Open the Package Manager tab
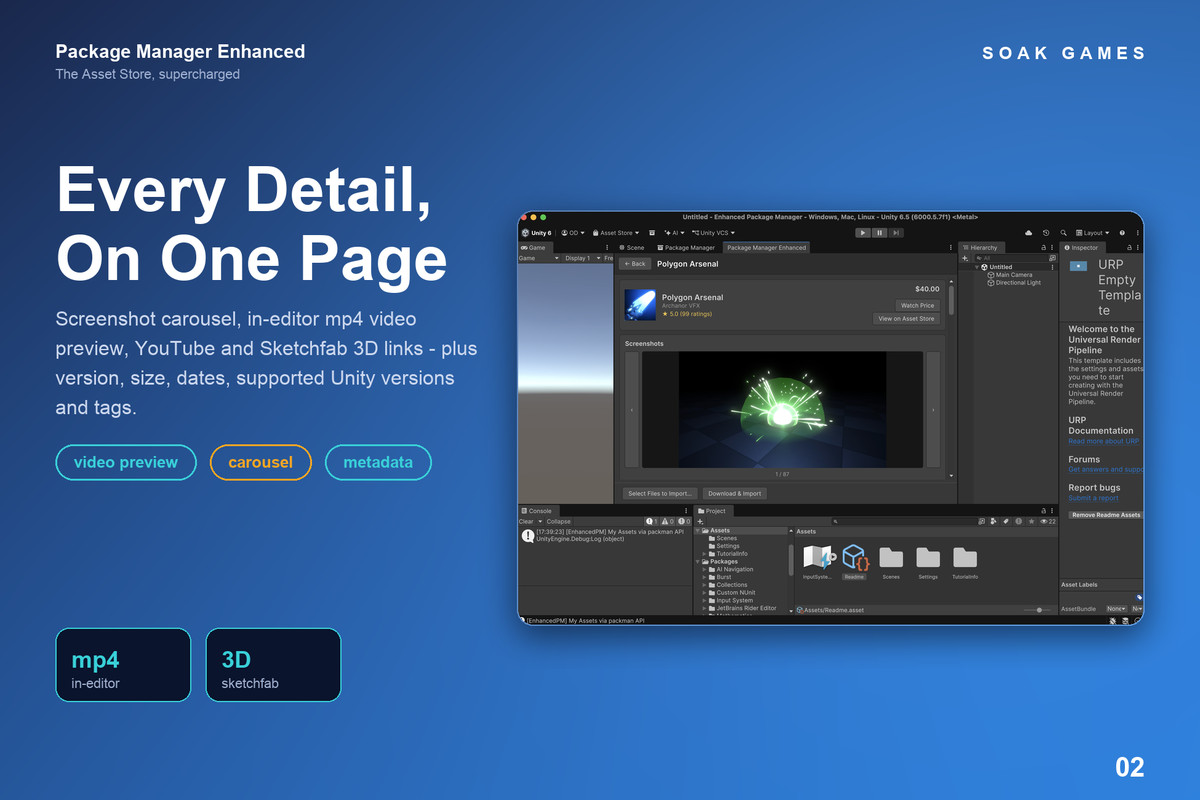Screen dimensions: 1200x800 click(x=686, y=247)
